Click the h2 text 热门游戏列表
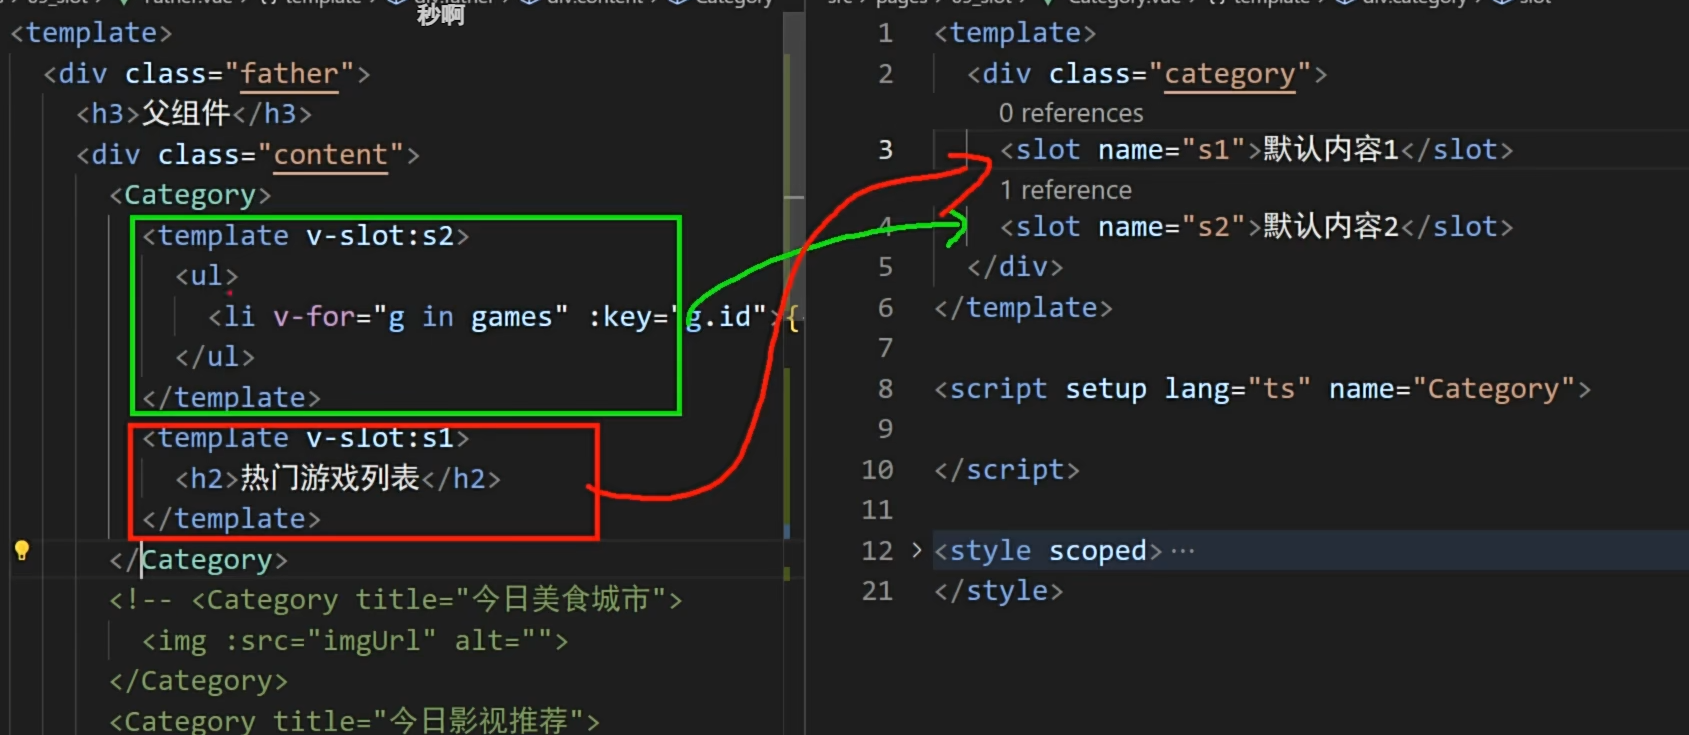The height and width of the screenshot is (735, 1689). click(329, 479)
